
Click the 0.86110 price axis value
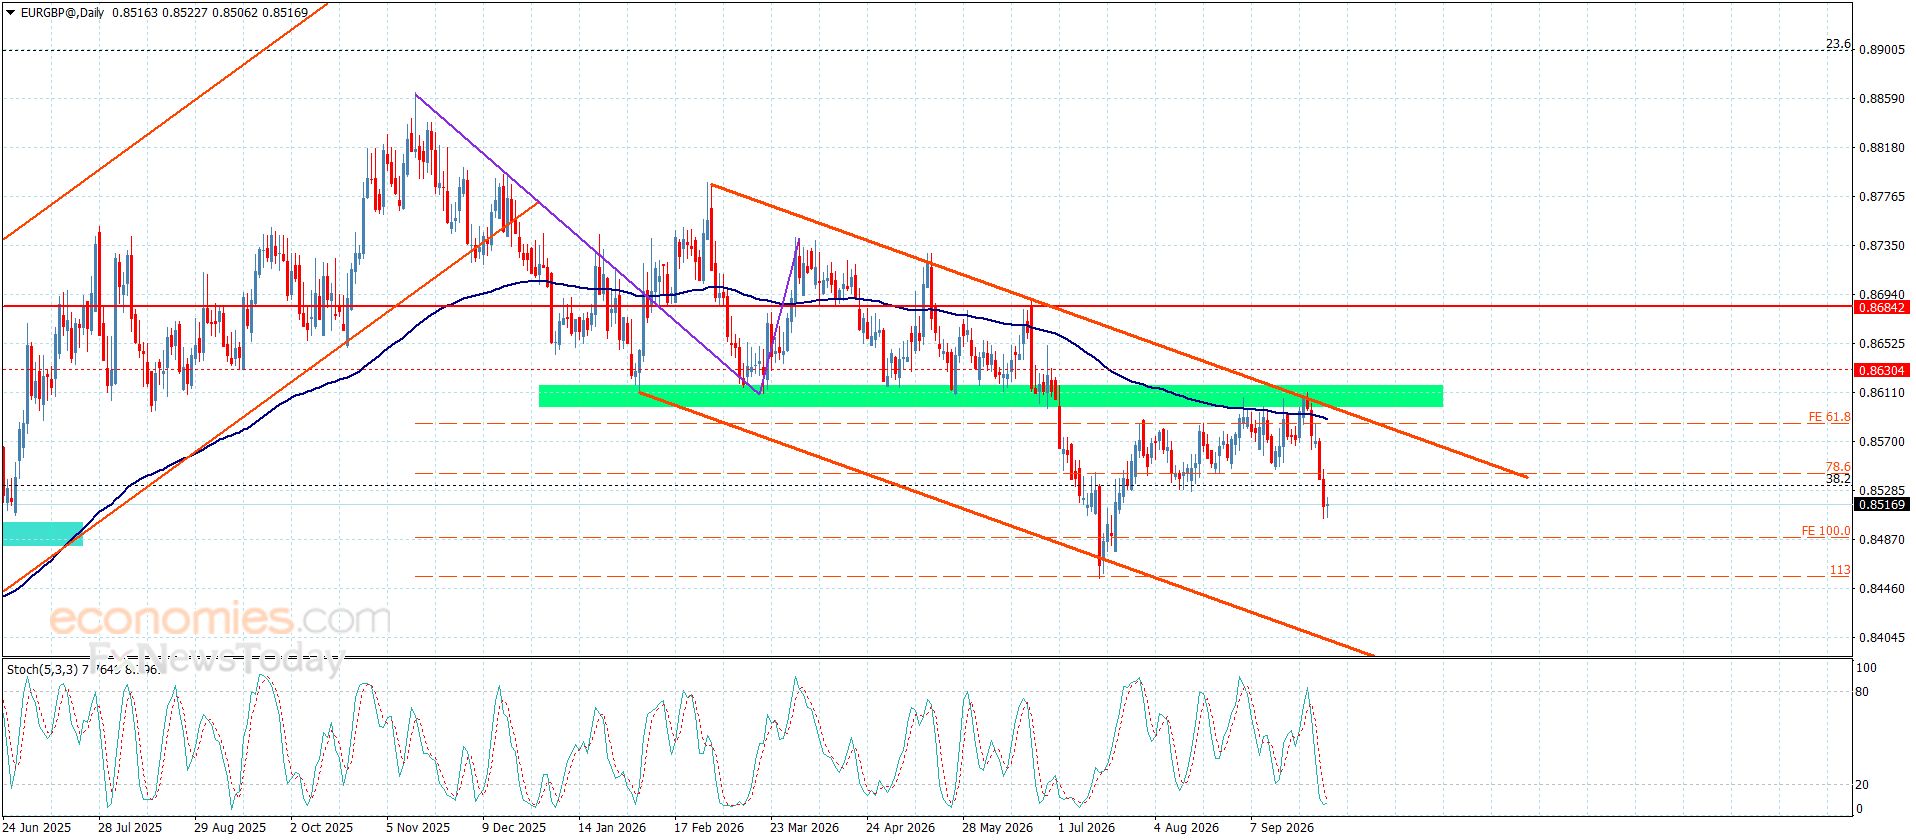[x=1882, y=393]
